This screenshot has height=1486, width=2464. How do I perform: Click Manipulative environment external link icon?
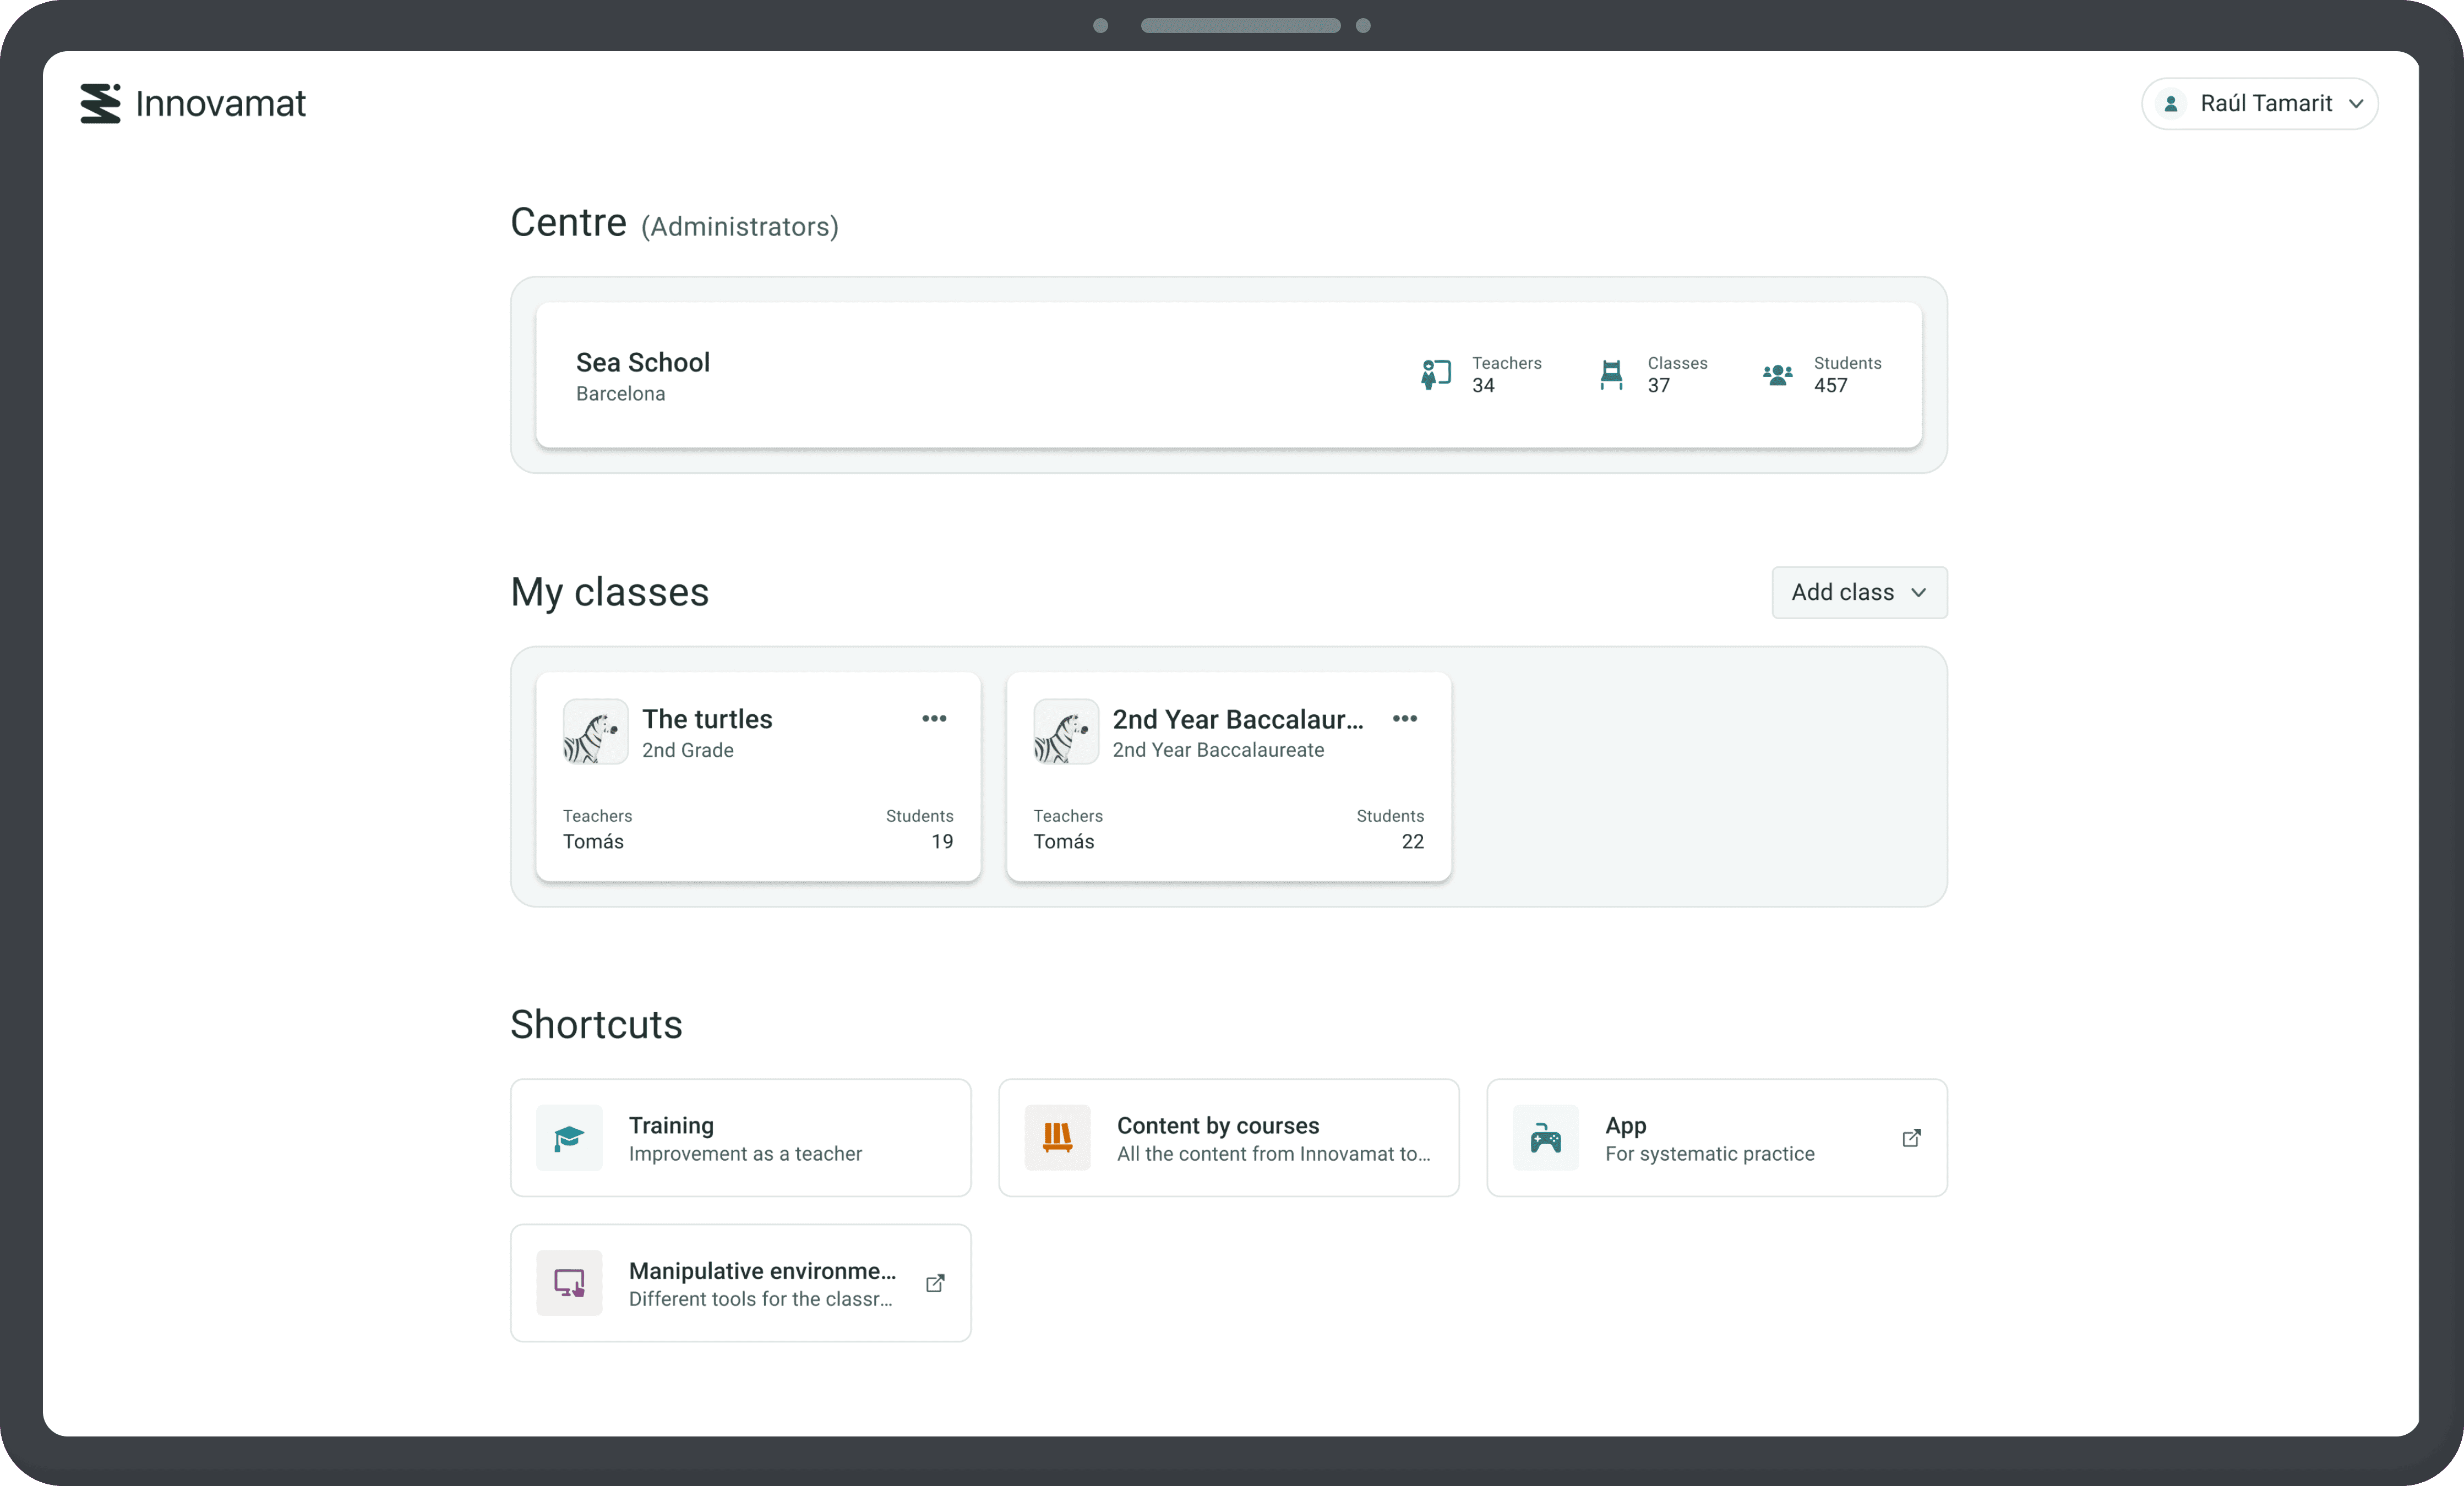pos(935,1283)
